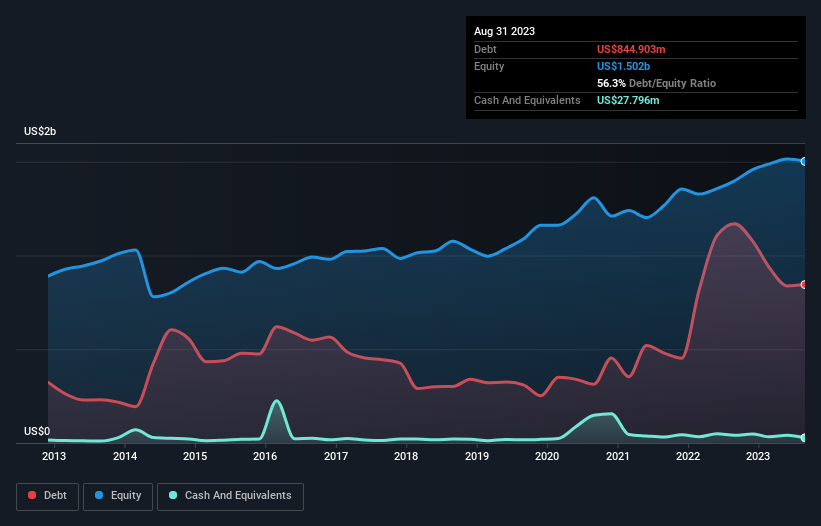Click the 2016 cash spike peak
The width and height of the screenshot is (821, 526).
tap(276, 401)
